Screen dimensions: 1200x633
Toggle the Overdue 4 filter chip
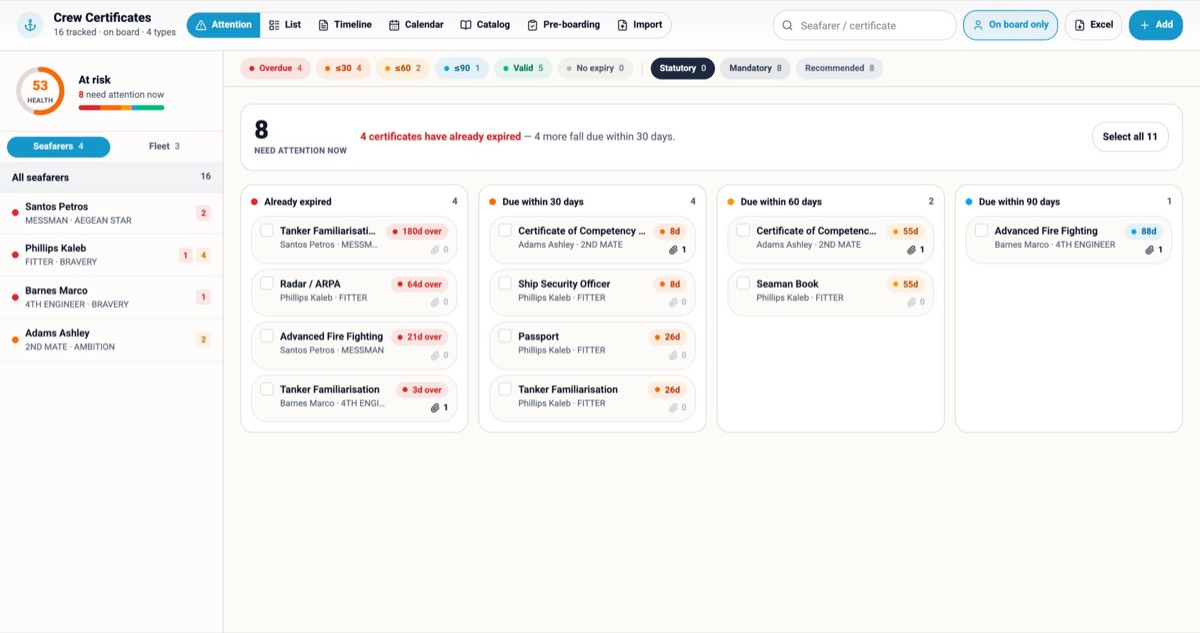point(275,69)
